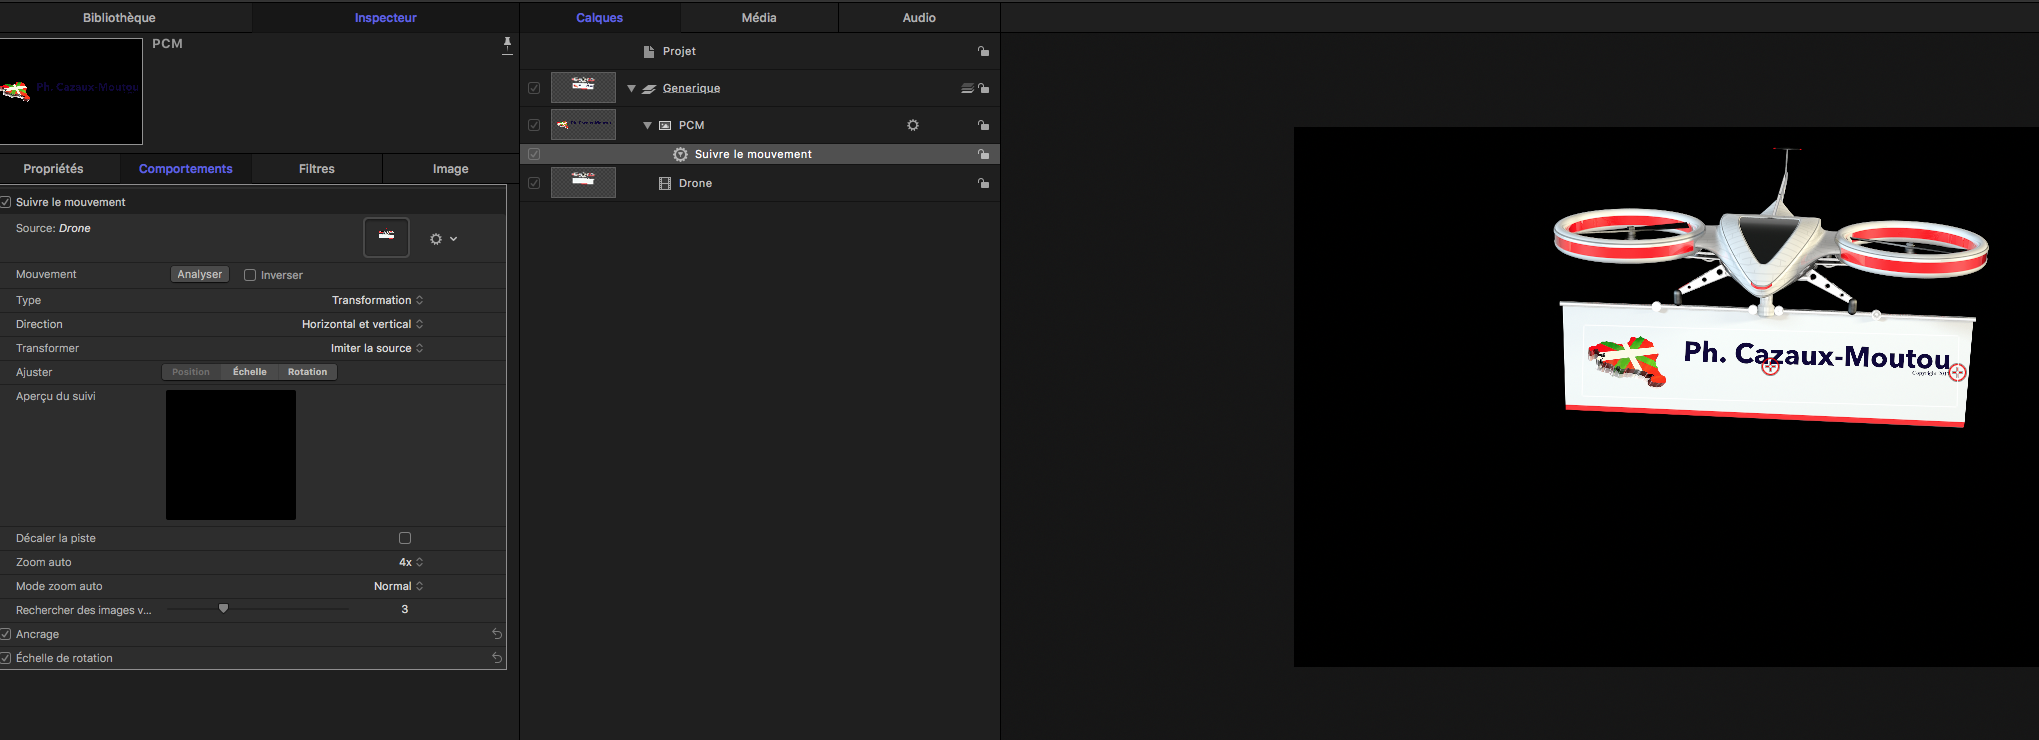Image resolution: width=2039 pixels, height=740 pixels.
Task: Toggle 2D/3D stack icon on Generique row
Action: point(967,88)
